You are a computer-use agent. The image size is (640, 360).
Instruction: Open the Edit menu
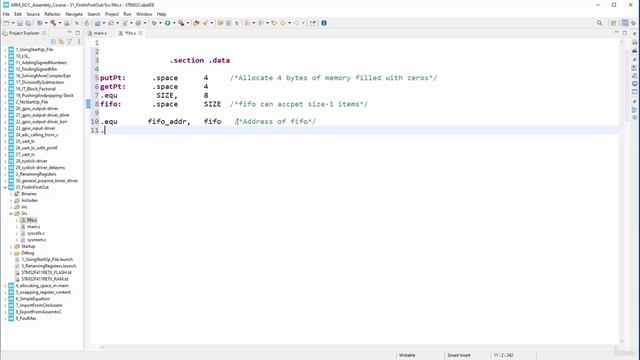click(18, 14)
